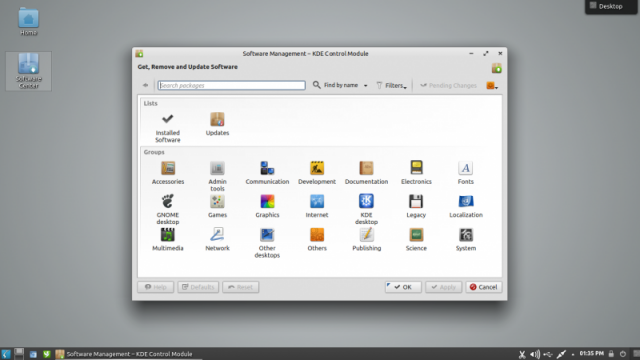Click the clock showing 01:35 PM
This screenshot has height=360, width=640.
tap(591, 353)
